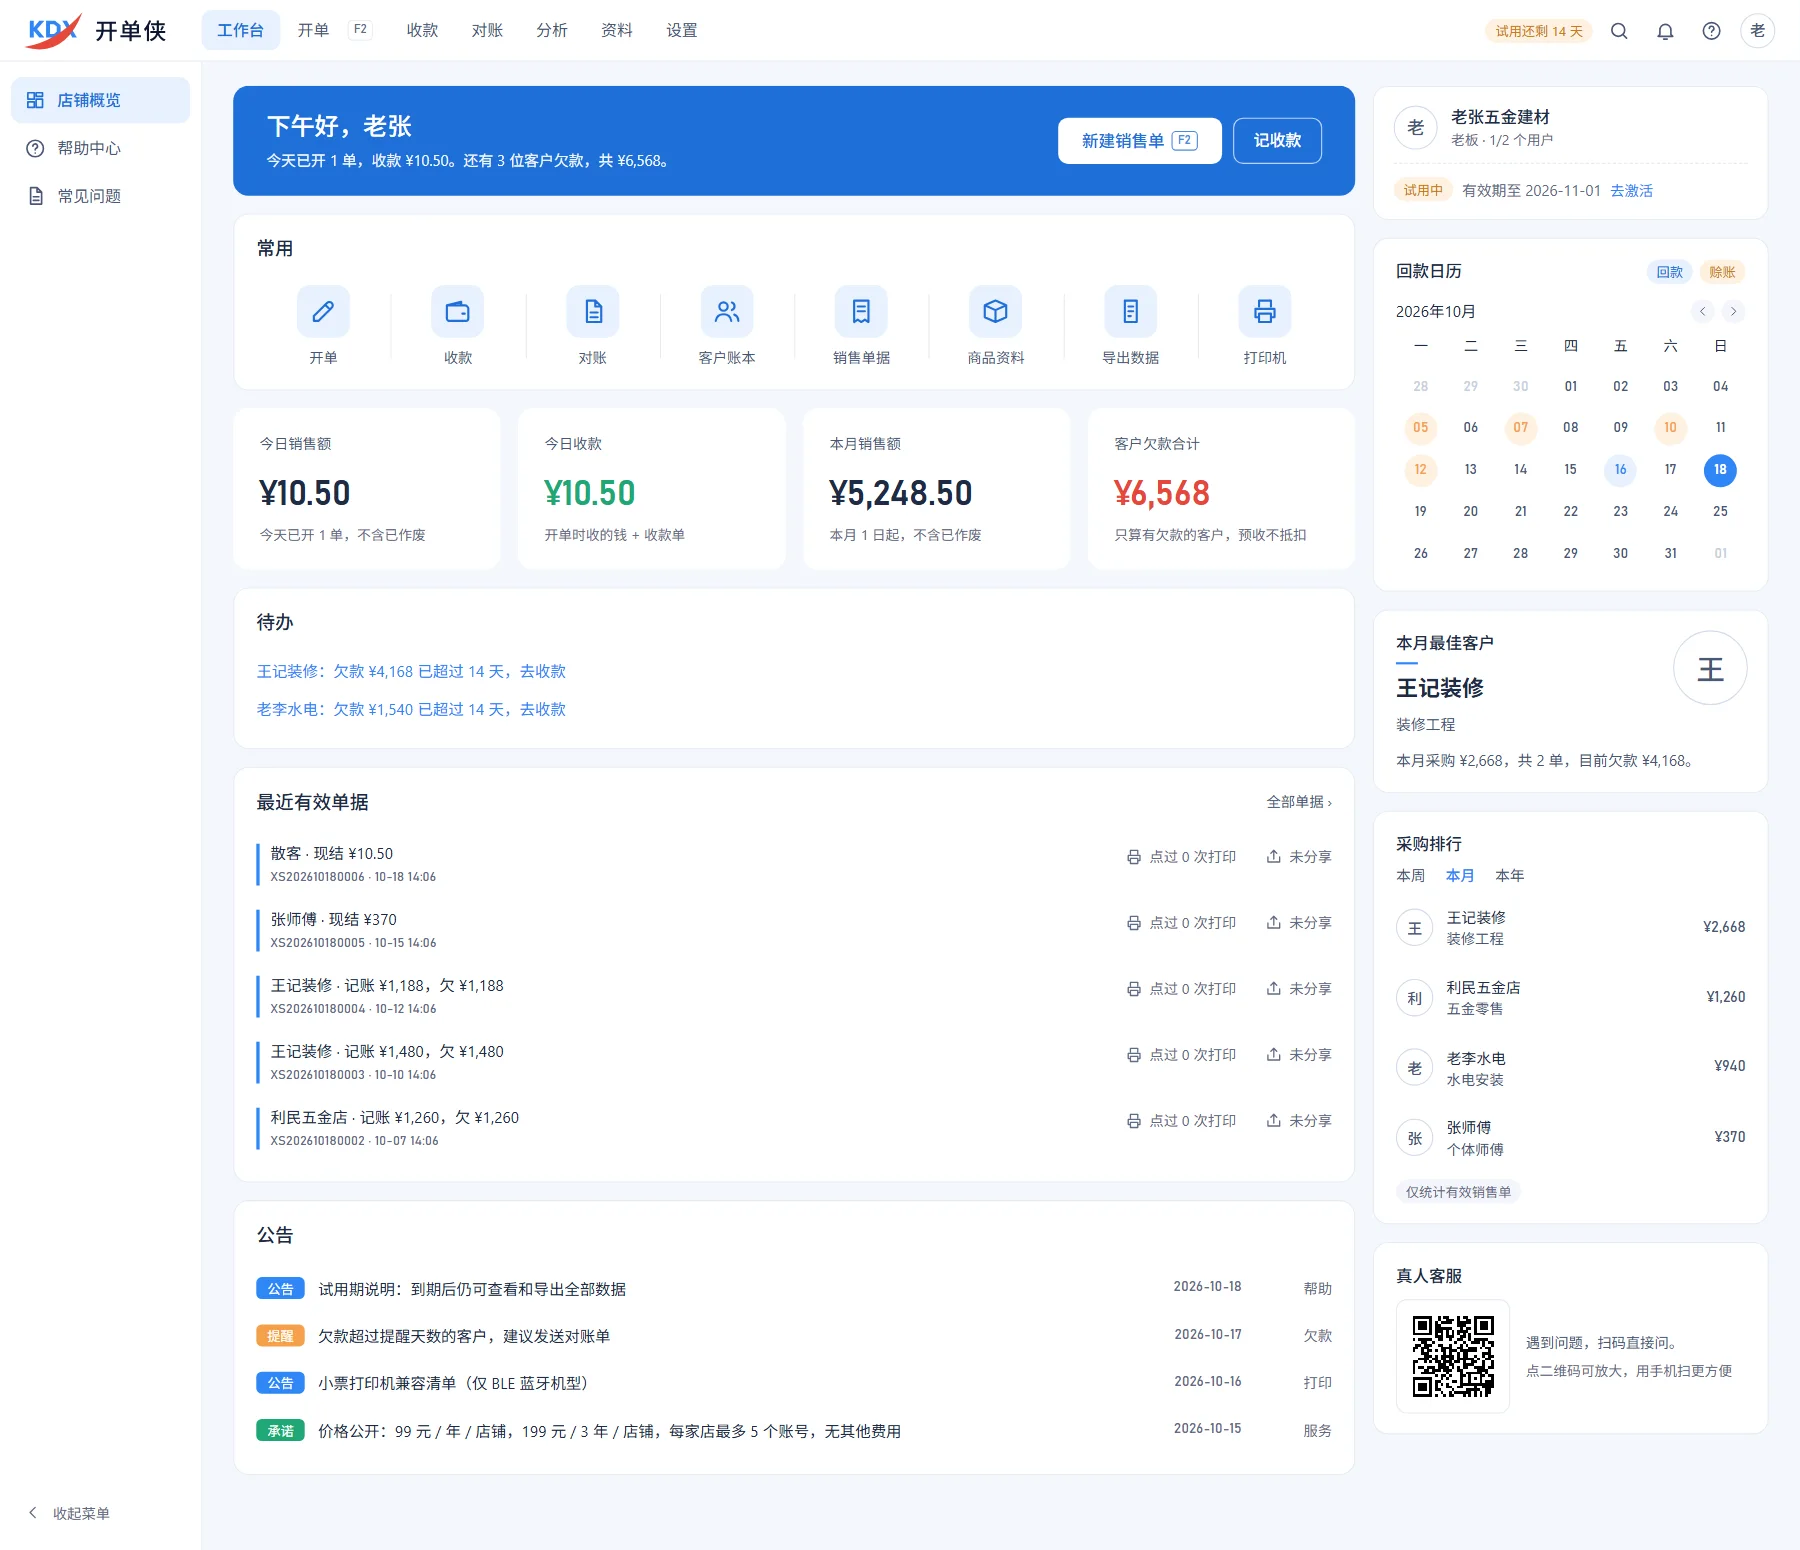Open the 分析 top menu item
Screen dimensions: 1800x1550
(552, 31)
